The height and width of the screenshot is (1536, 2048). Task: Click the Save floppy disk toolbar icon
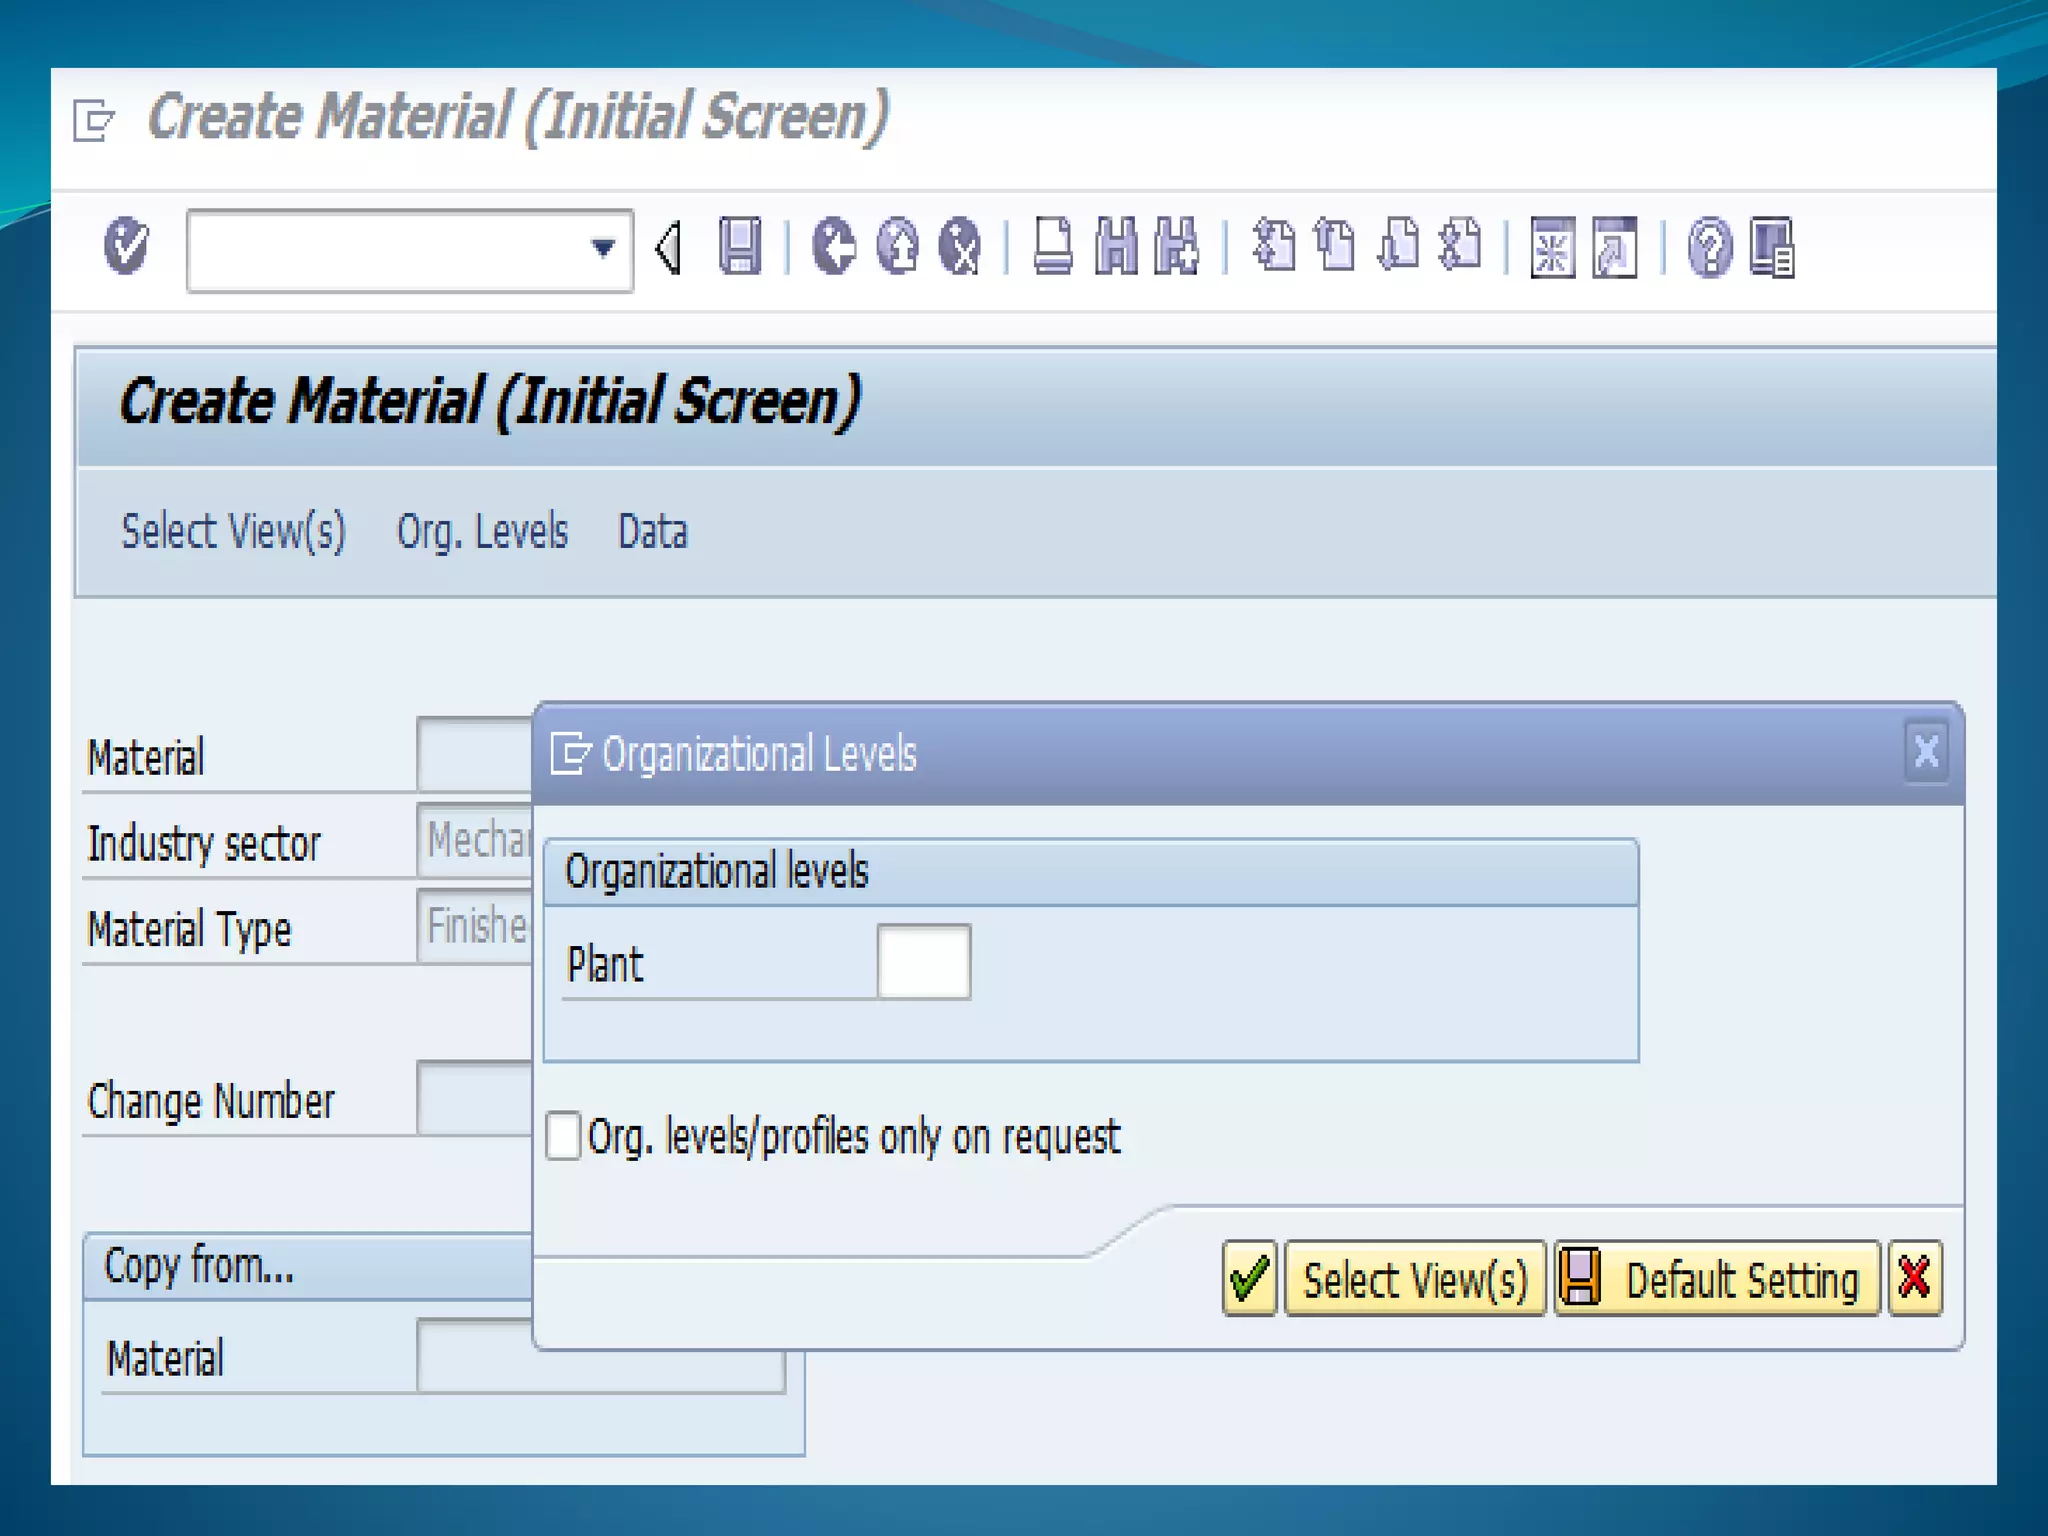pyautogui.click(x=740, y=246)
